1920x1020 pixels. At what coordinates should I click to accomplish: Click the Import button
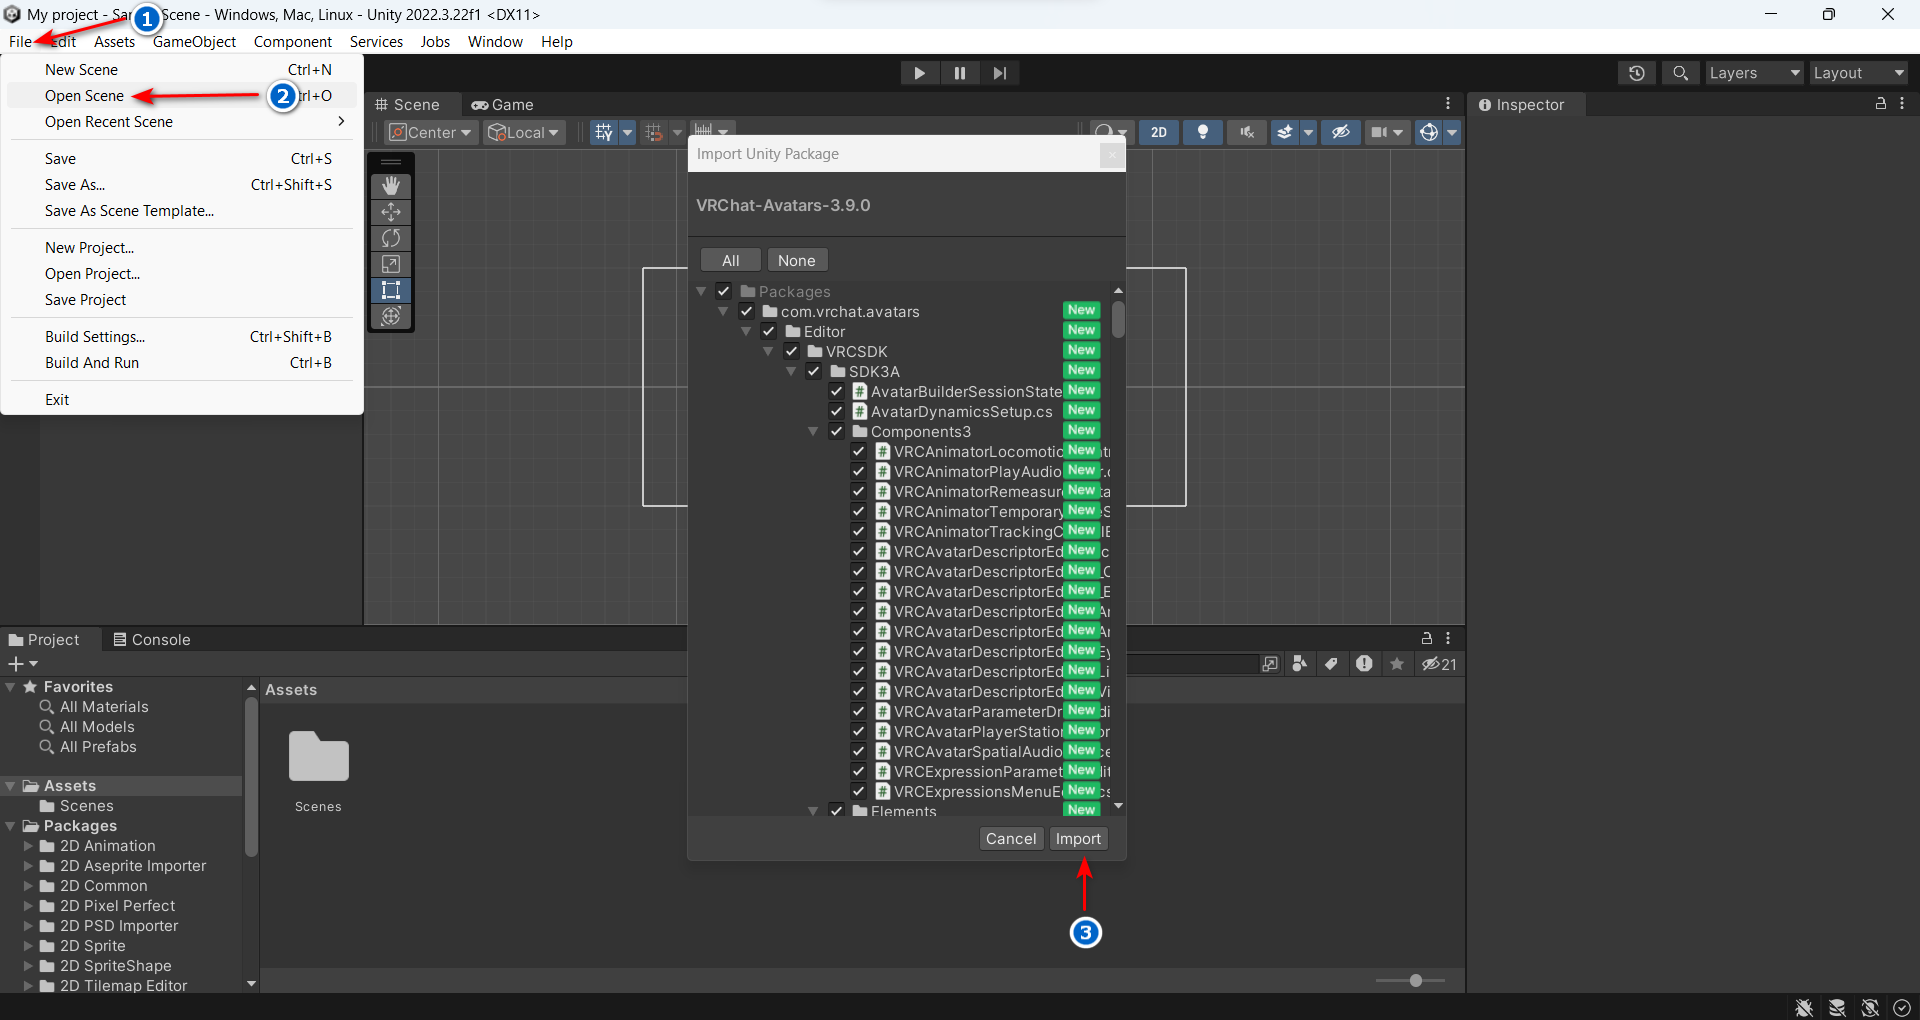[1077, 839]
